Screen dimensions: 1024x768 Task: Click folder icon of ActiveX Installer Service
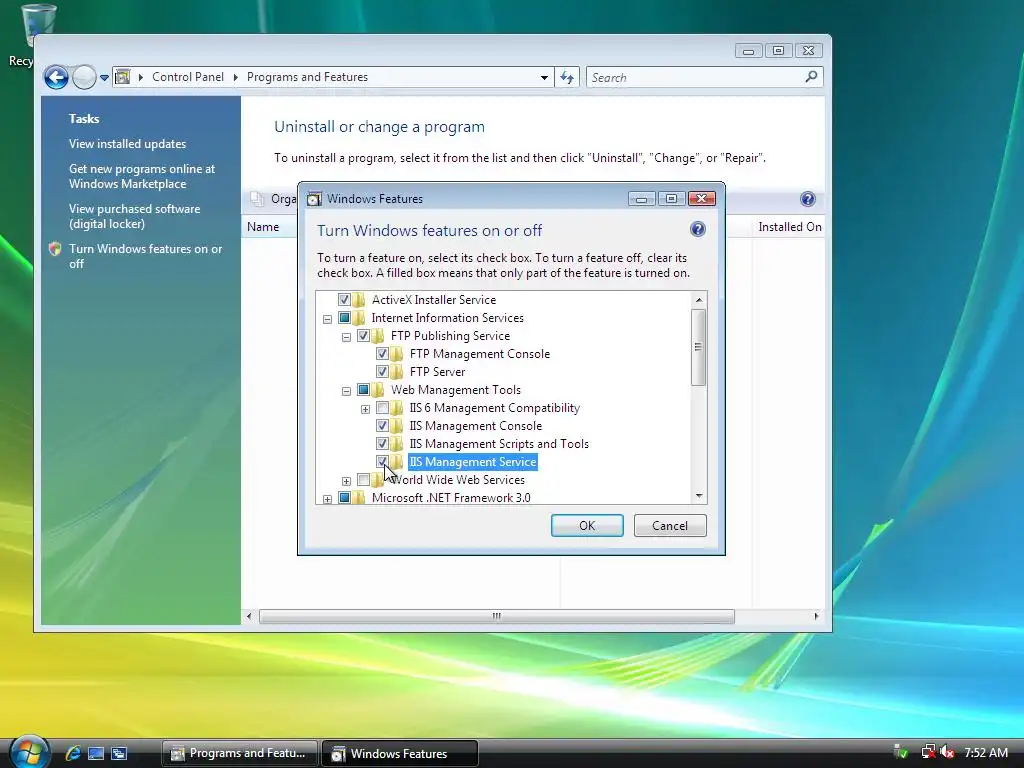(359, 300)
